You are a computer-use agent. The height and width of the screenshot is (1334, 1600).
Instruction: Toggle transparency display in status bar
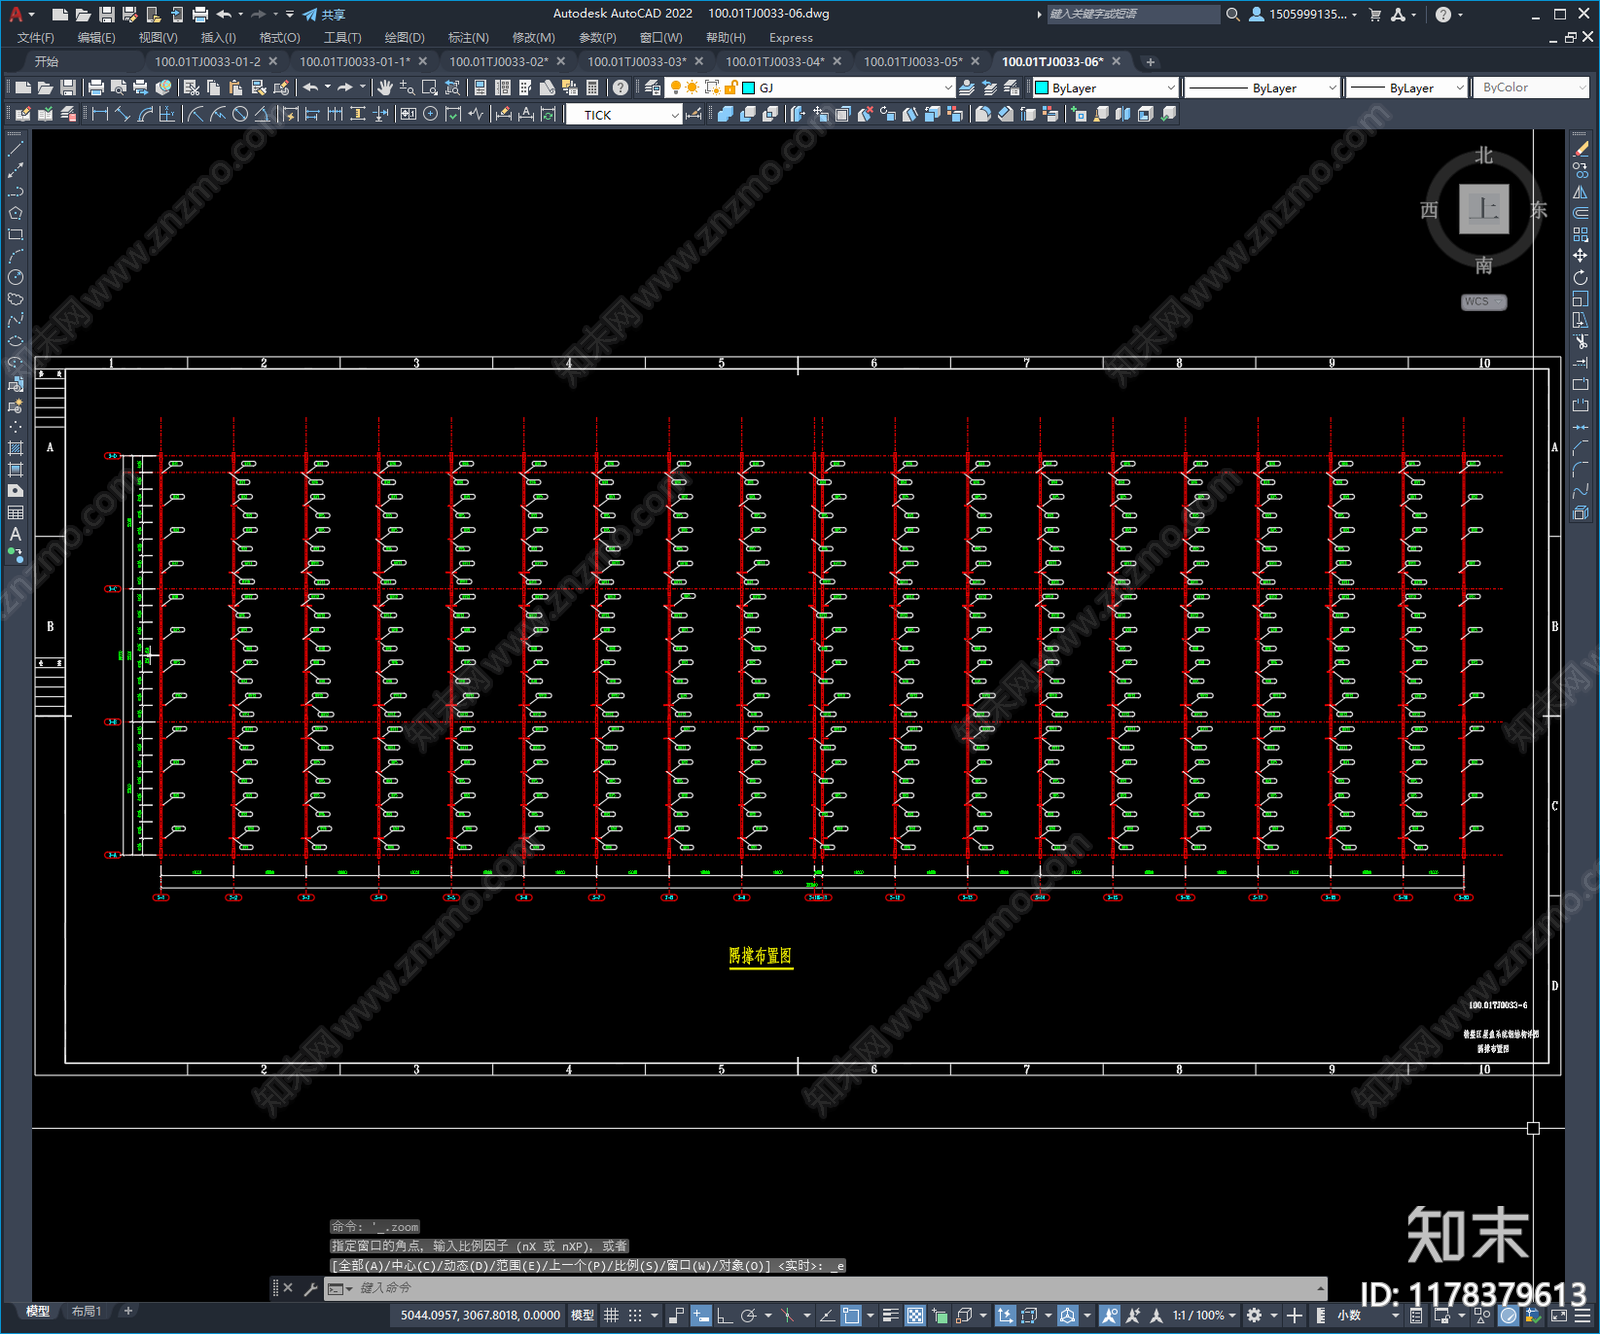[915, 1315]
